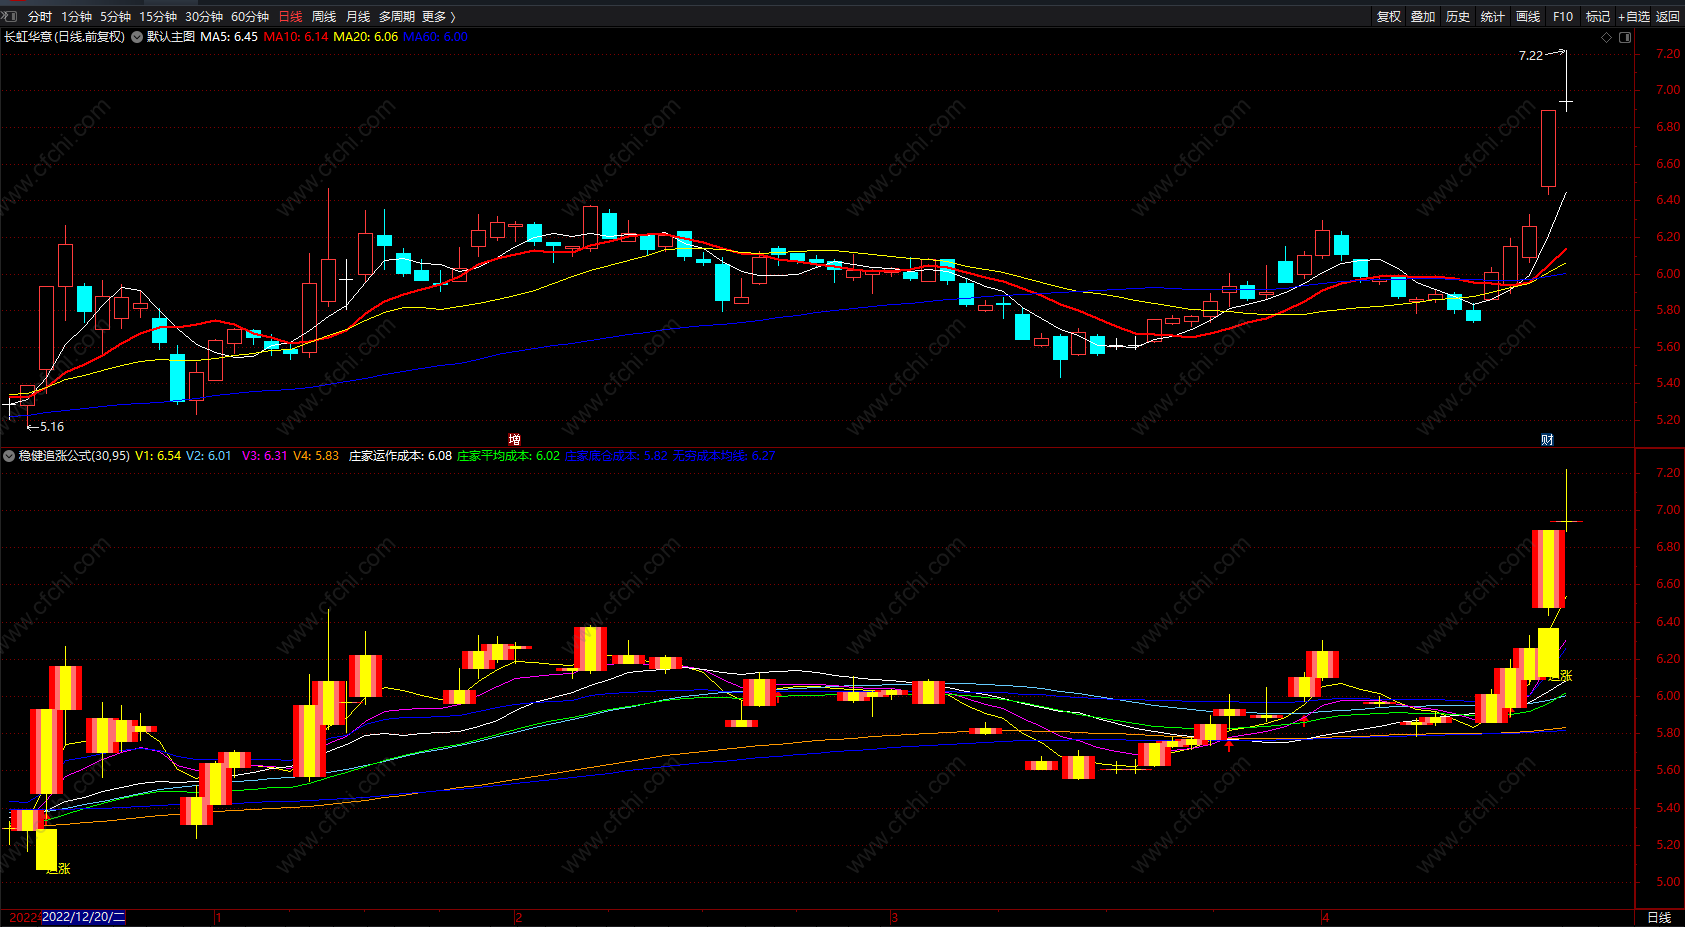This screenshot has width=1685, height=927.
Task: Open F10 company info
Action: tap(1563, 17)
